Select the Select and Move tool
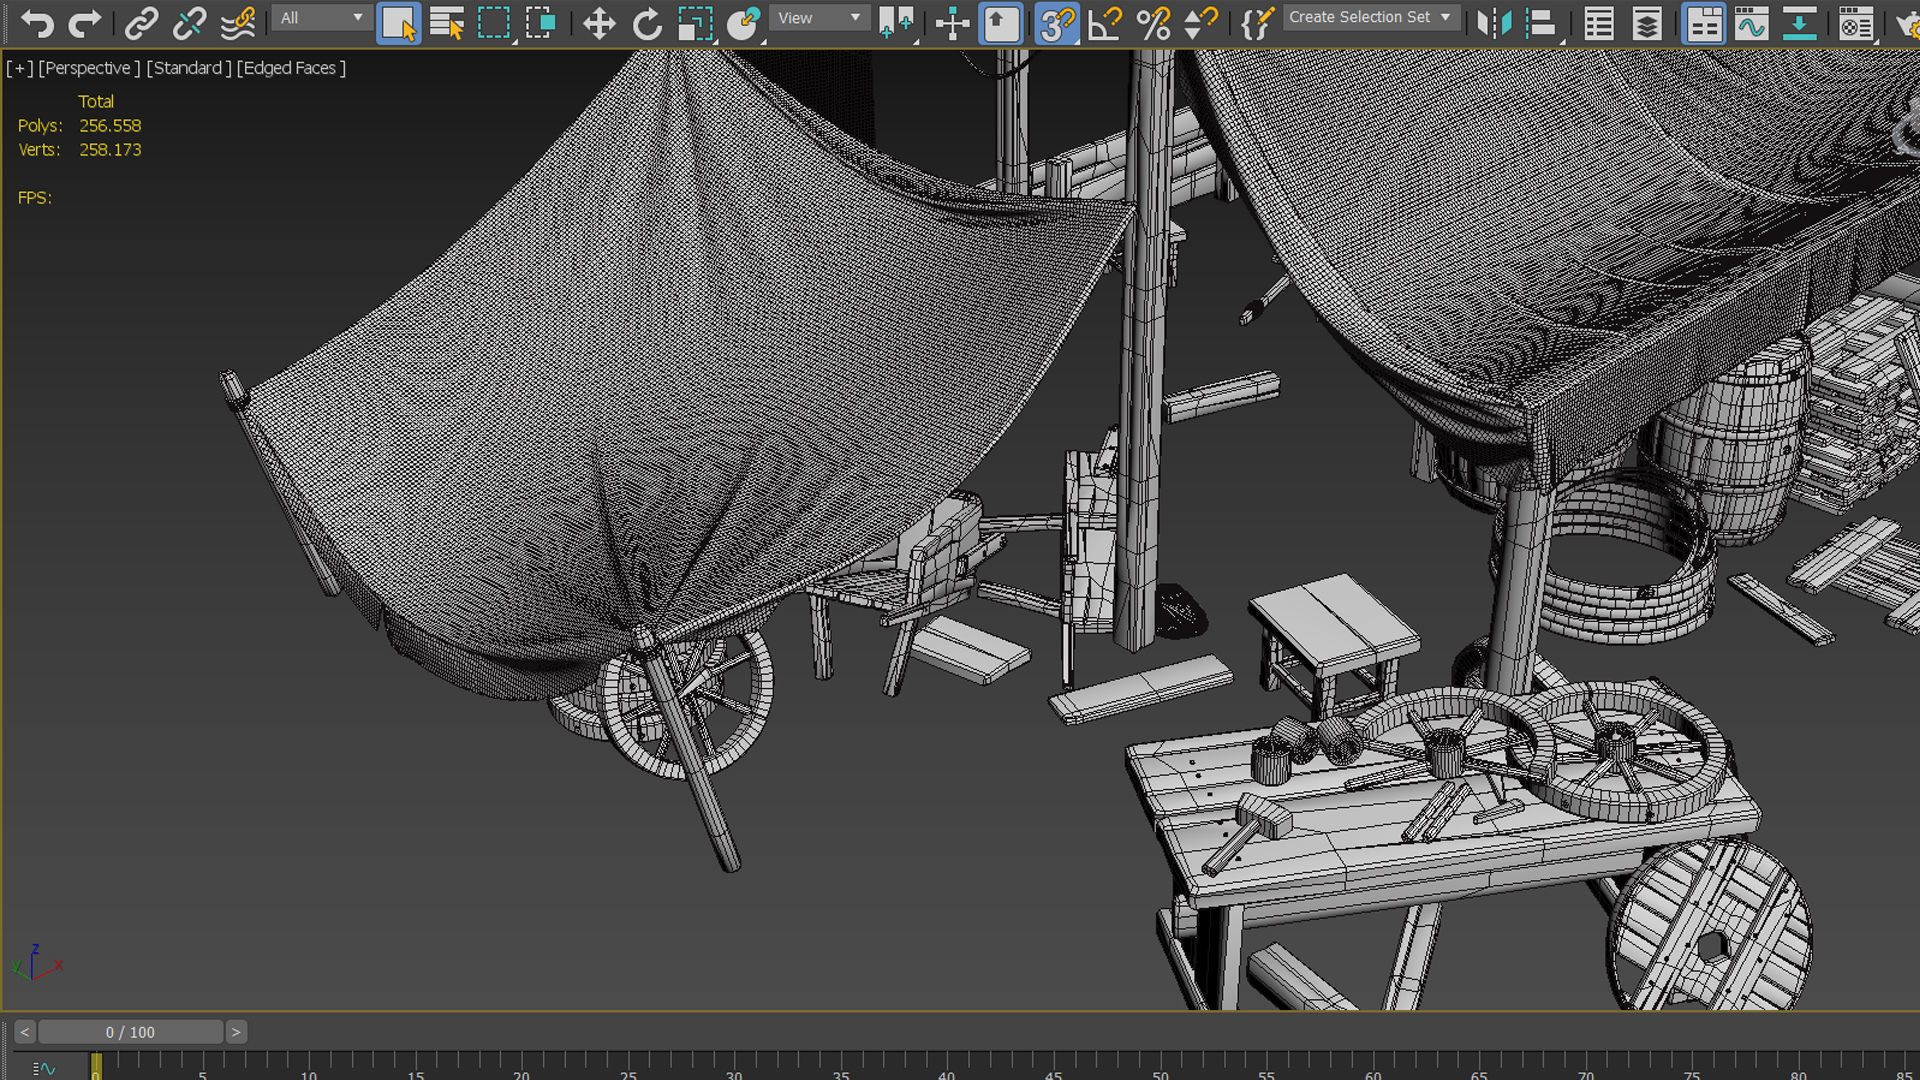This screenshot has width=1920, height=1080. [x=598, y=23]
